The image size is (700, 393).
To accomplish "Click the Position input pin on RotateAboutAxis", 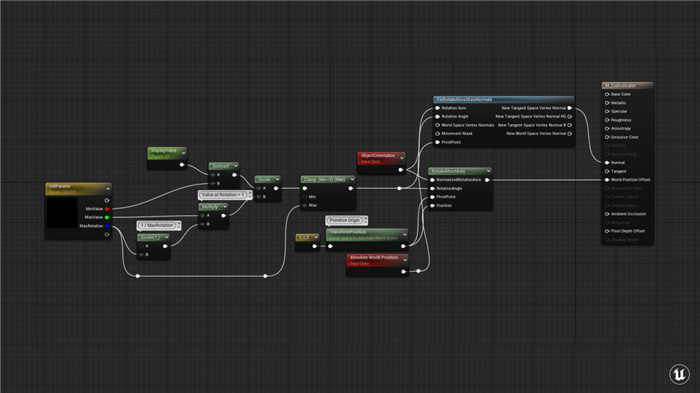I will (x=432, y=205).
